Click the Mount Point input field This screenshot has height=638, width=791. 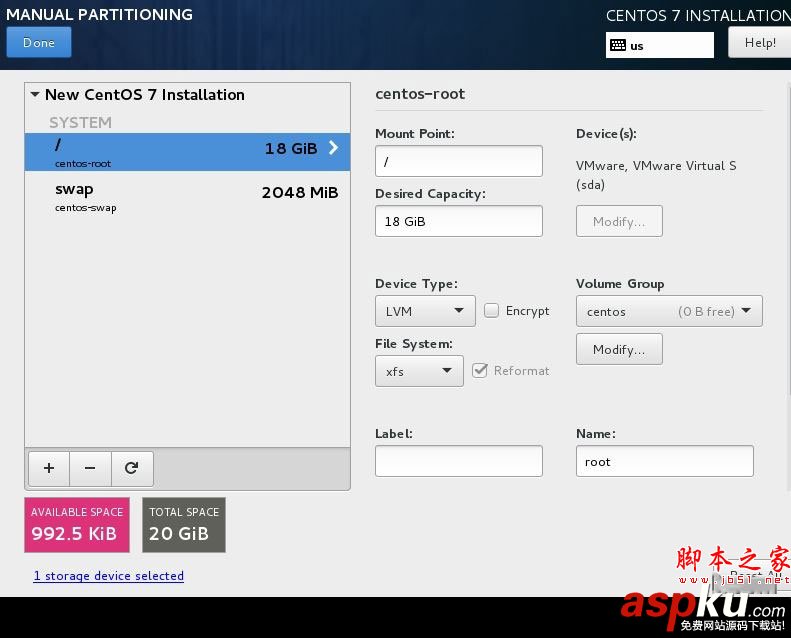coord(459,161)
